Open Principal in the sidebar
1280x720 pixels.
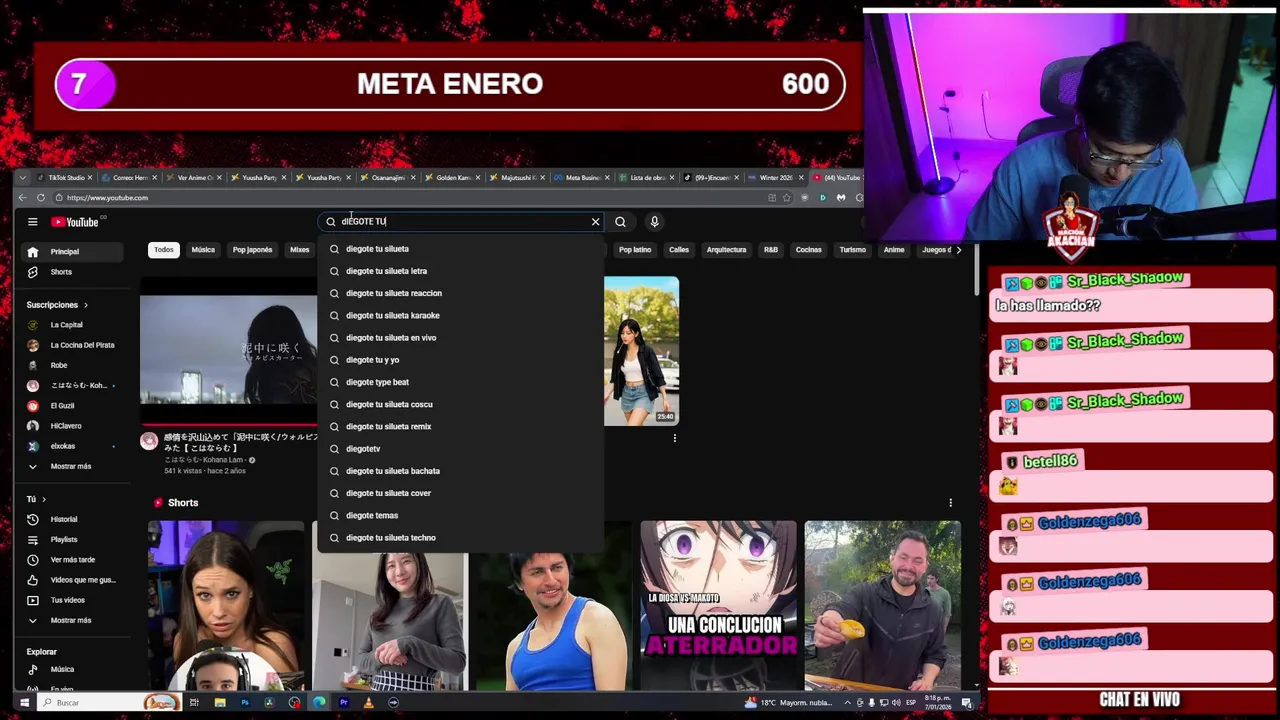tap(70, 252)
